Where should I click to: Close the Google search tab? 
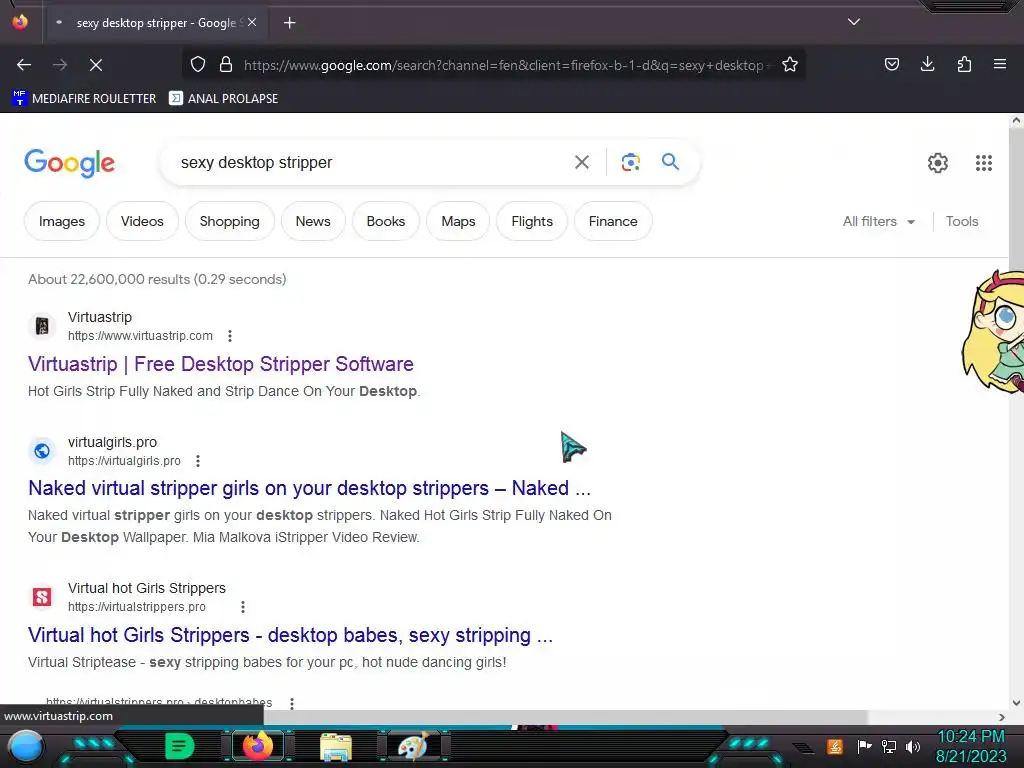pyautogui.click(x=252, y=22)
